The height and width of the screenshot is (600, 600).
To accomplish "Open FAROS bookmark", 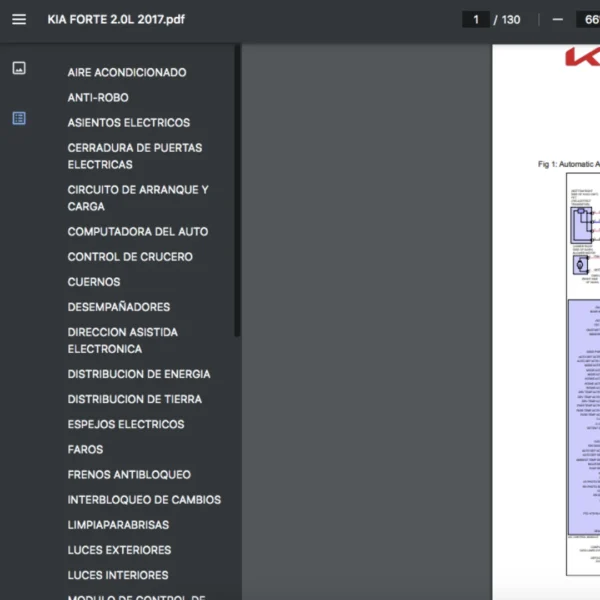I will (85, 449).
